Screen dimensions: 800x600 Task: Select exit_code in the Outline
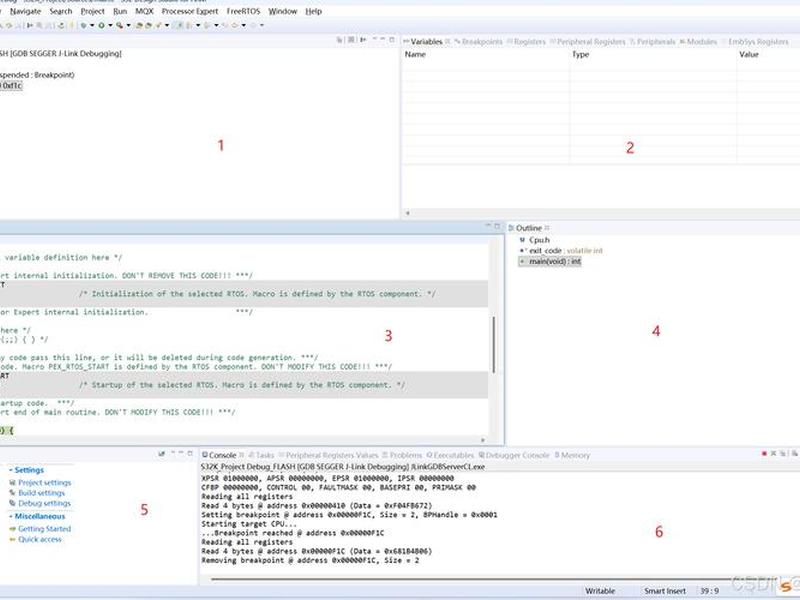(x=561, y=251)
